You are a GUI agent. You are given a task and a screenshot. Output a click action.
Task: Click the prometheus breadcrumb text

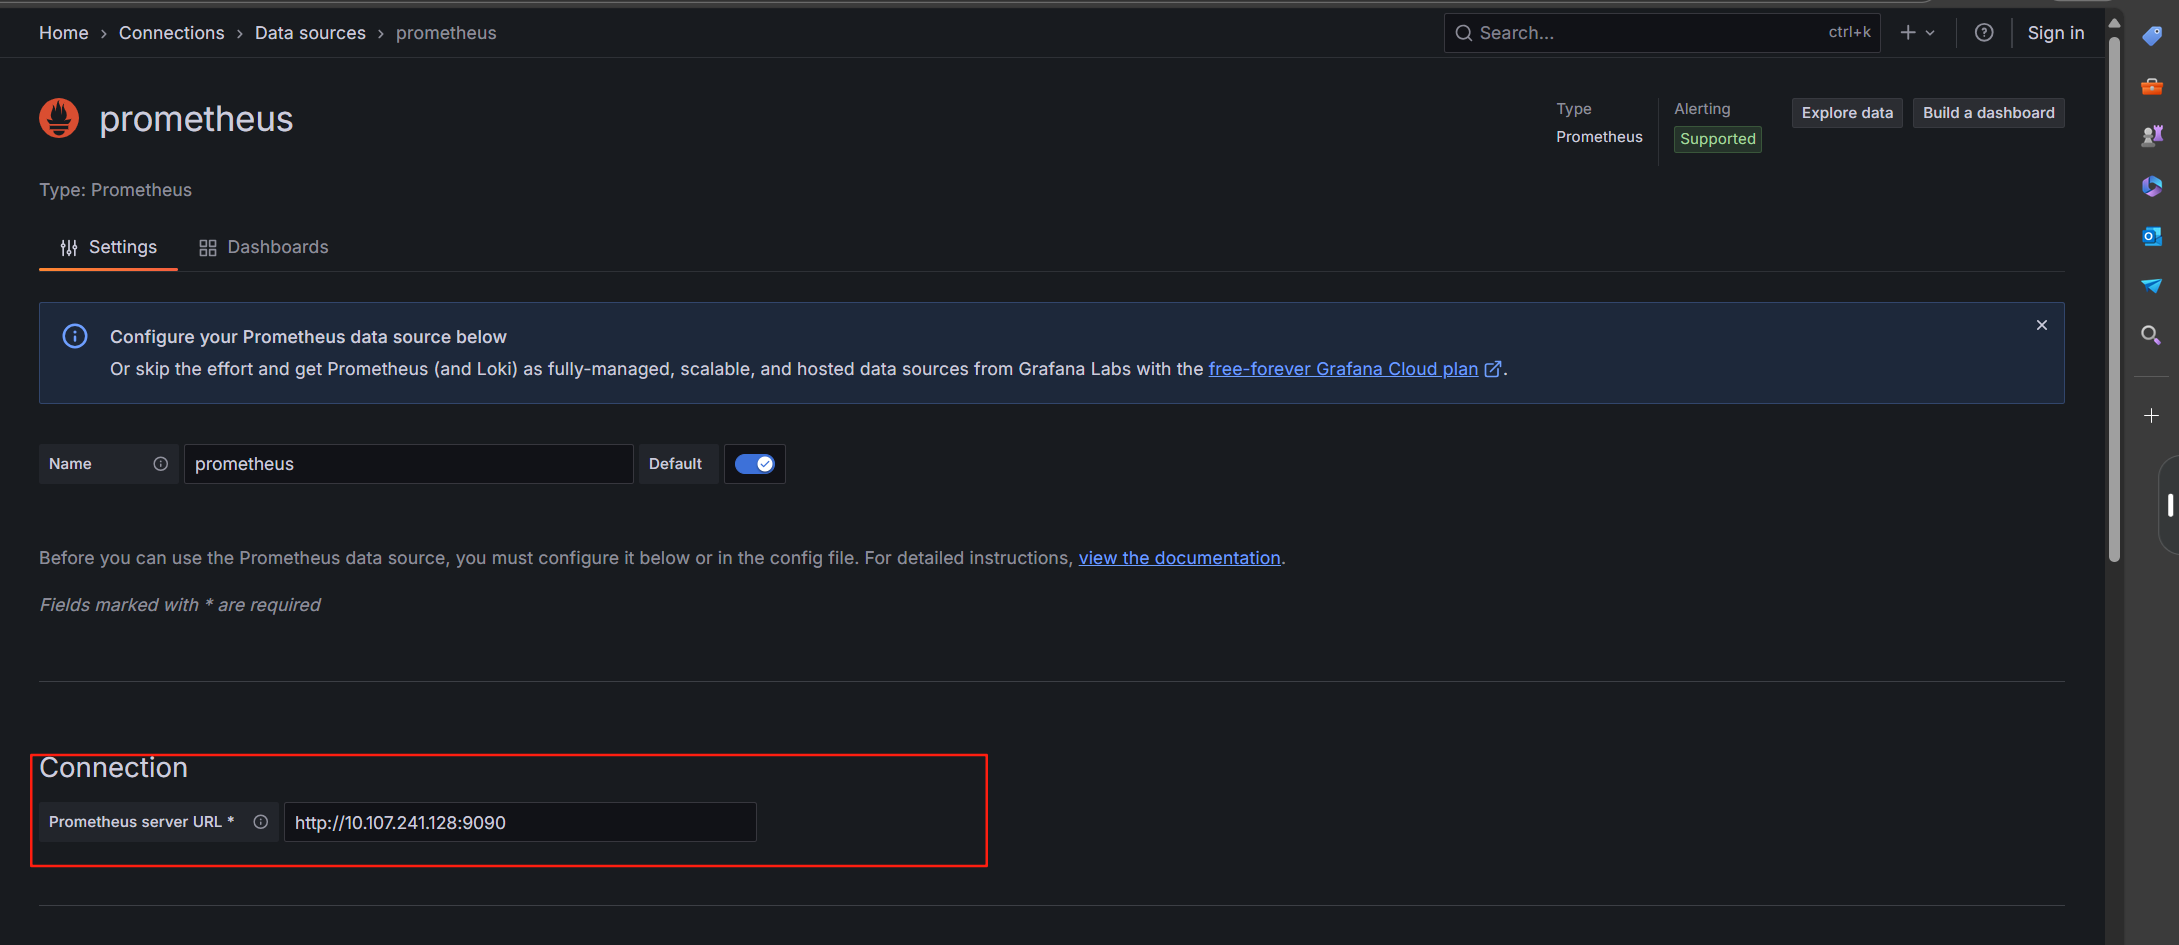coord(446,33)
